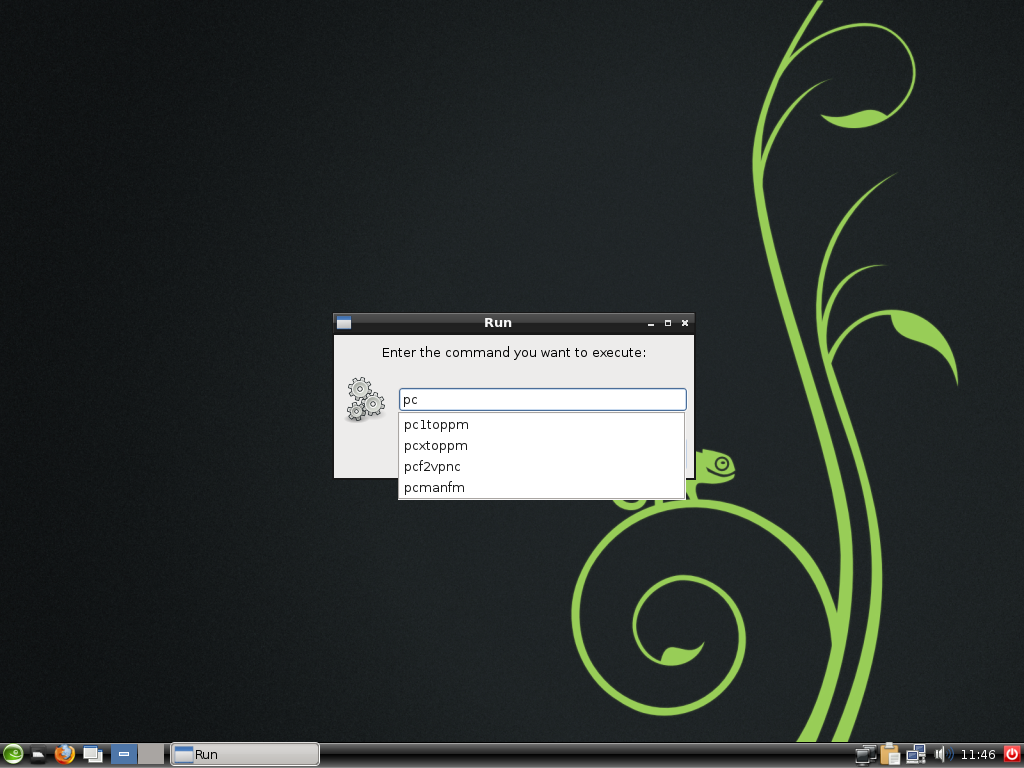Launch the file manager from the panel
The image size is (1024, 768).
pos(39,754)
